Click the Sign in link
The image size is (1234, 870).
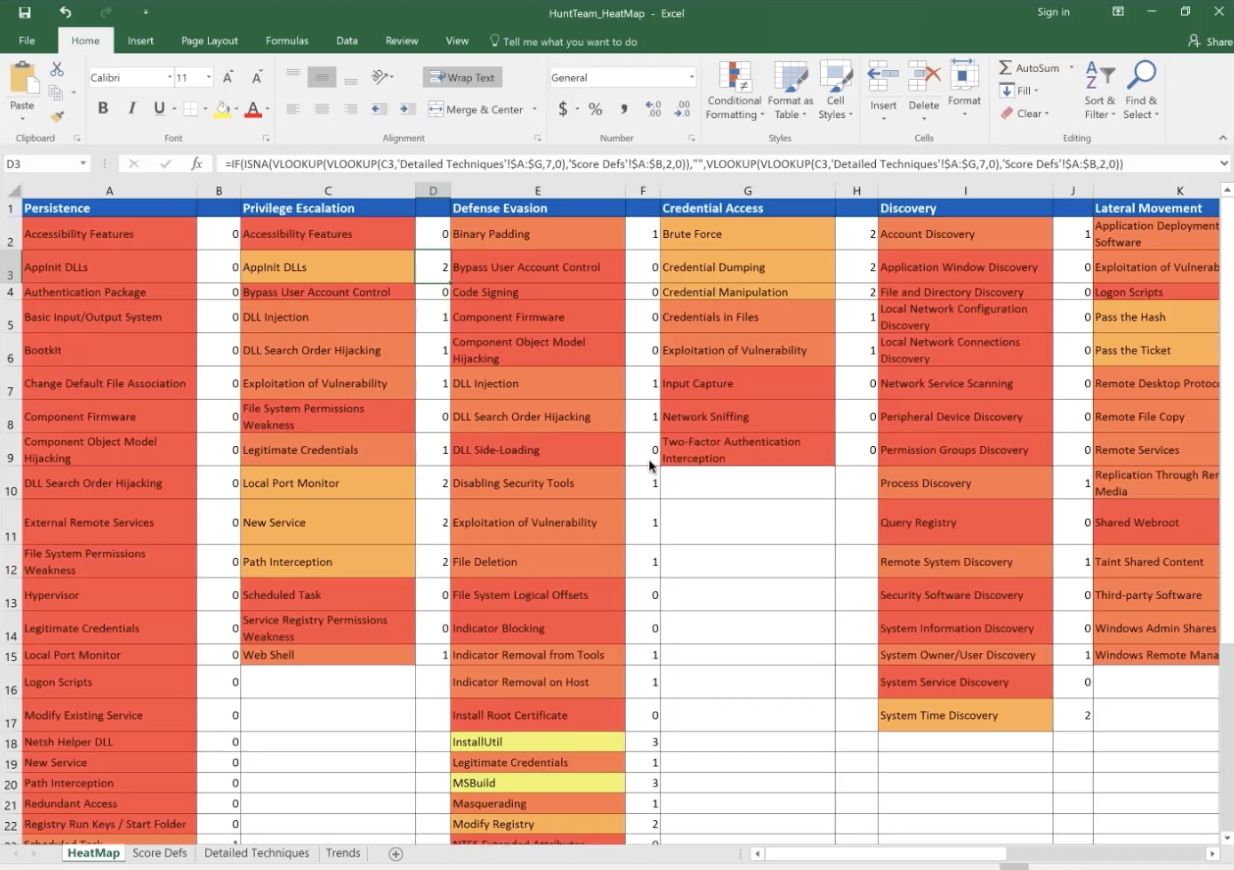tap(1053, 12)
